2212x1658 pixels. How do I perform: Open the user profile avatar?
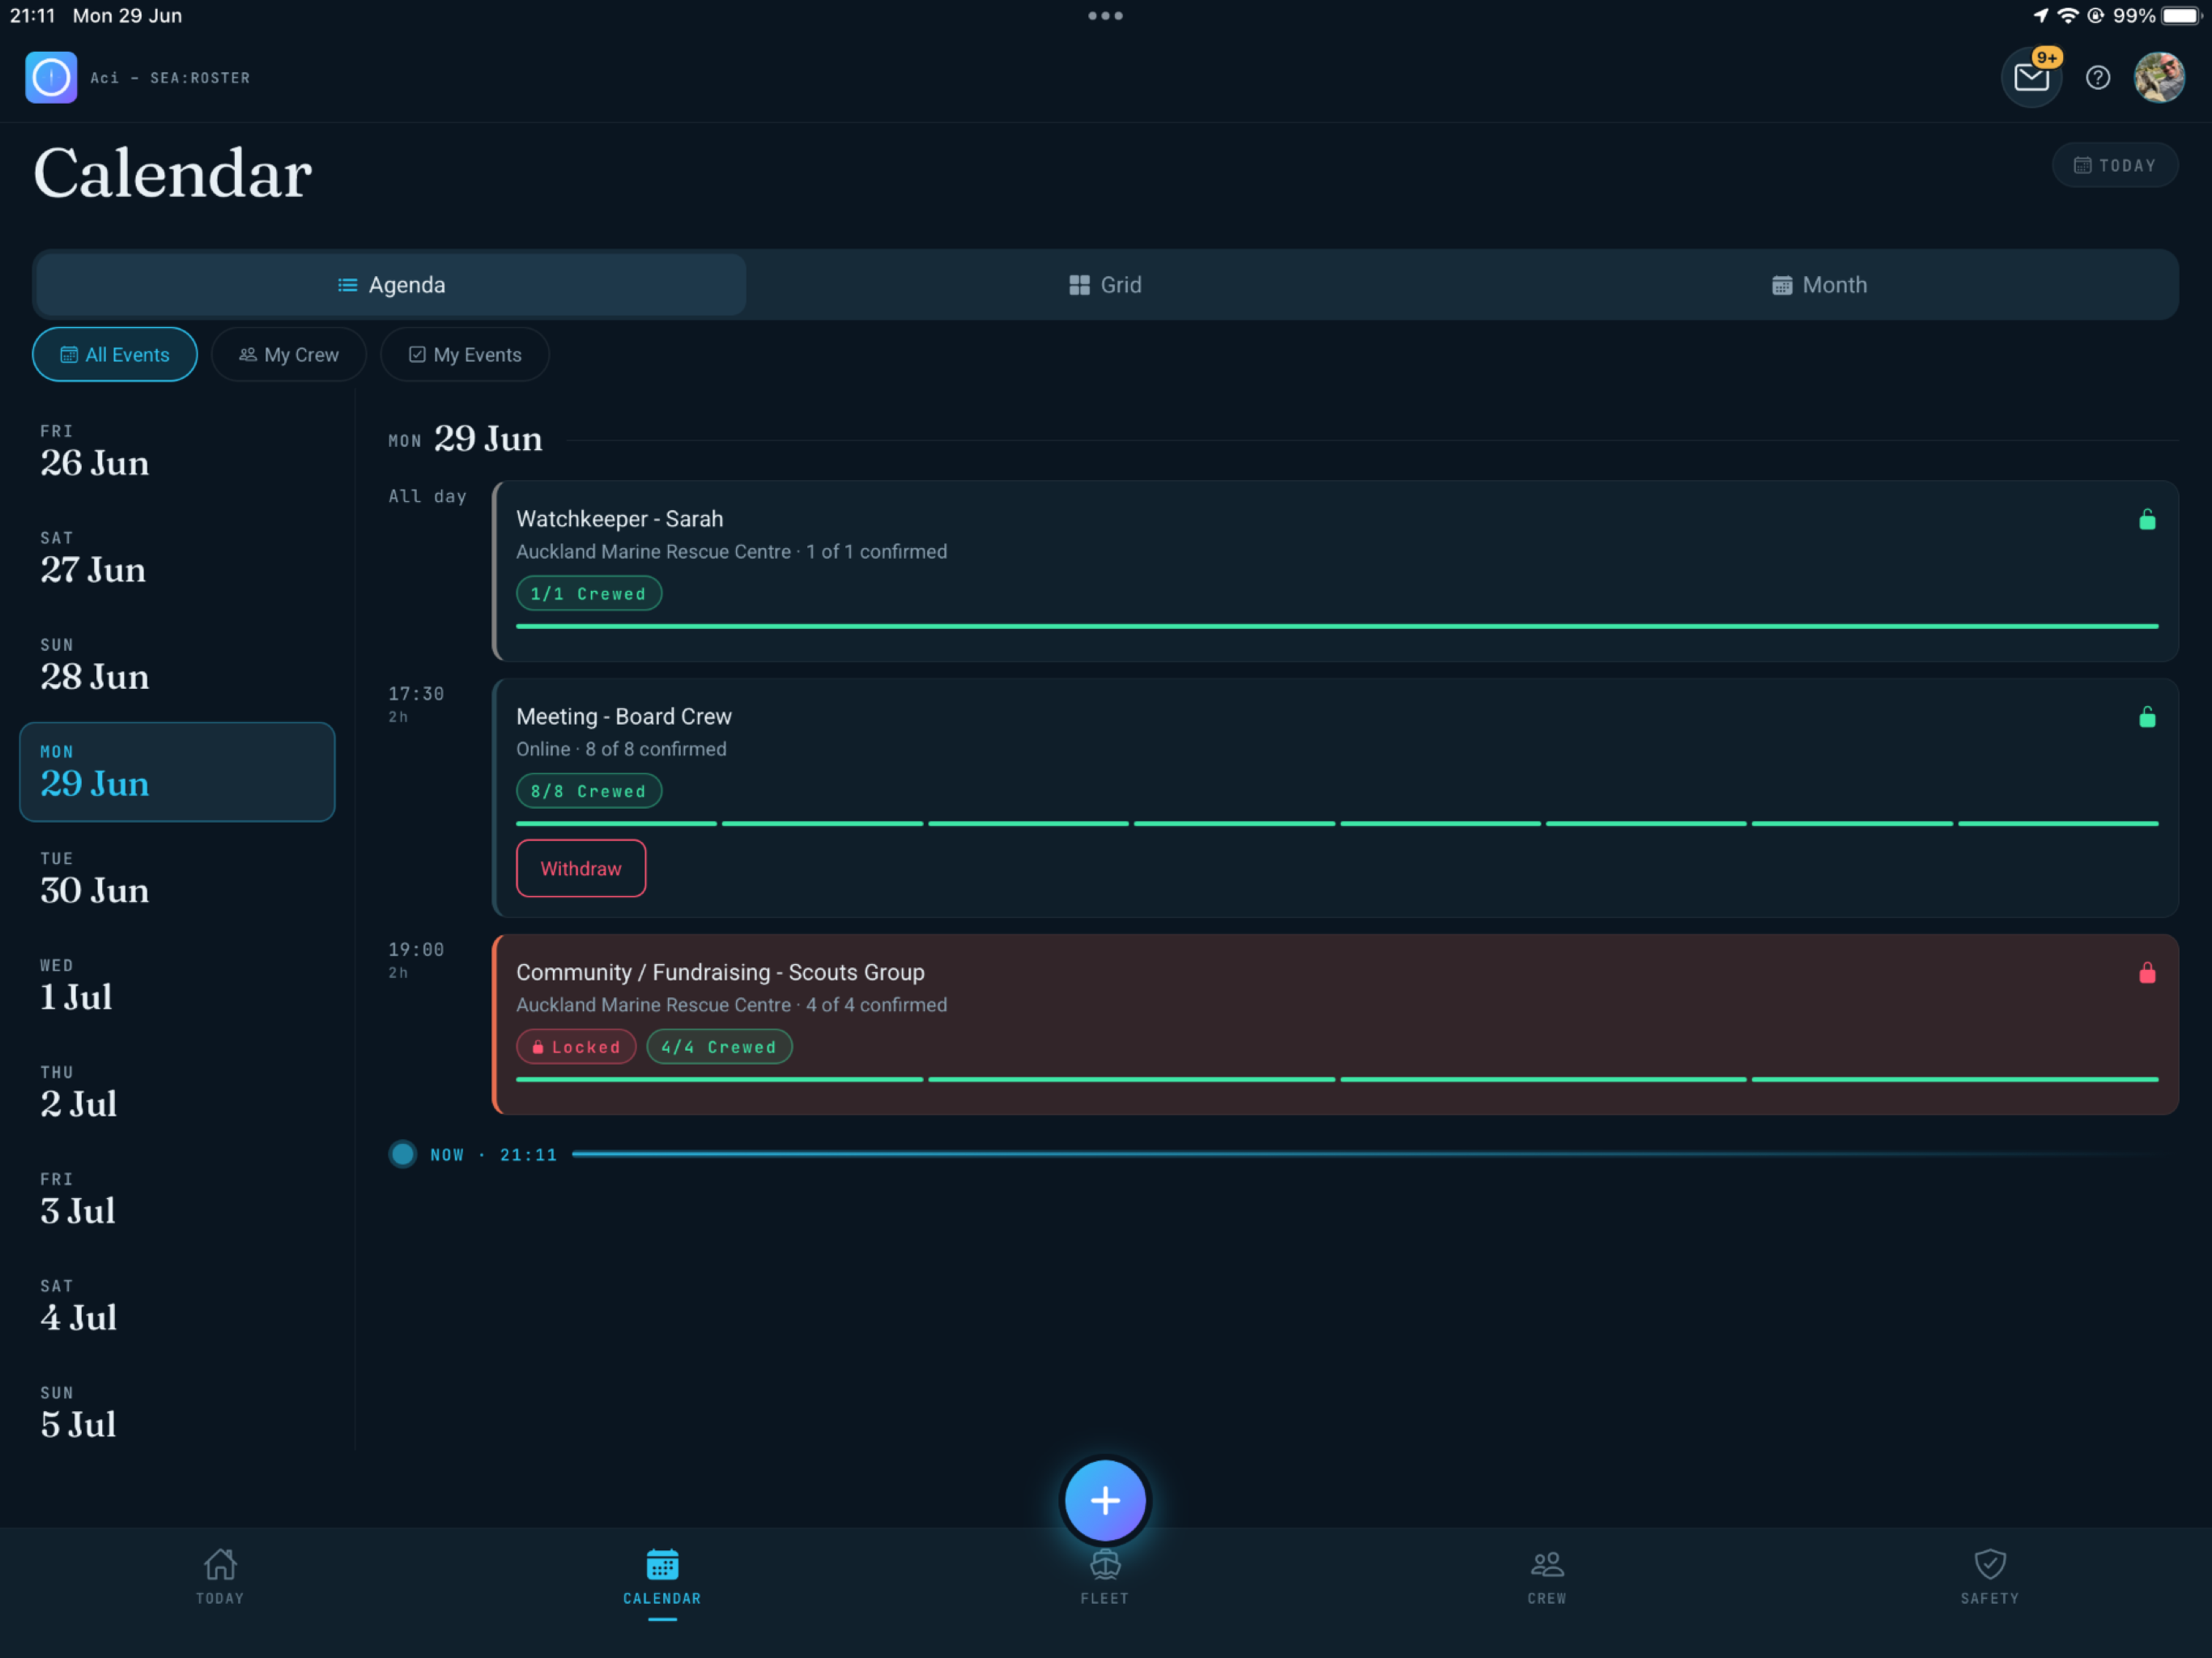click(2159, 77)
